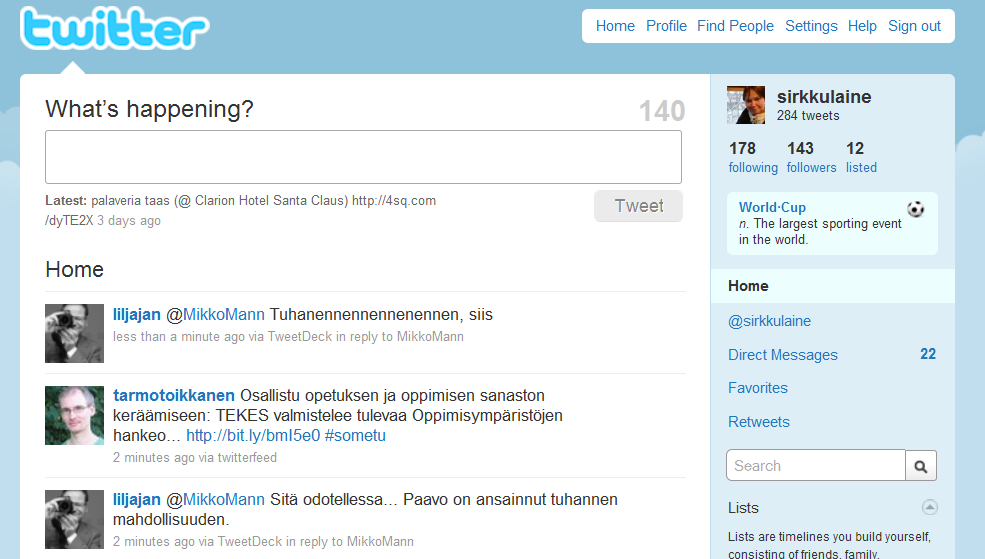Open 'in reply to MikkoMann' on first tweet
Image resolution: width=985 pixels, height=559 pixels.
(x=400, y=337)
